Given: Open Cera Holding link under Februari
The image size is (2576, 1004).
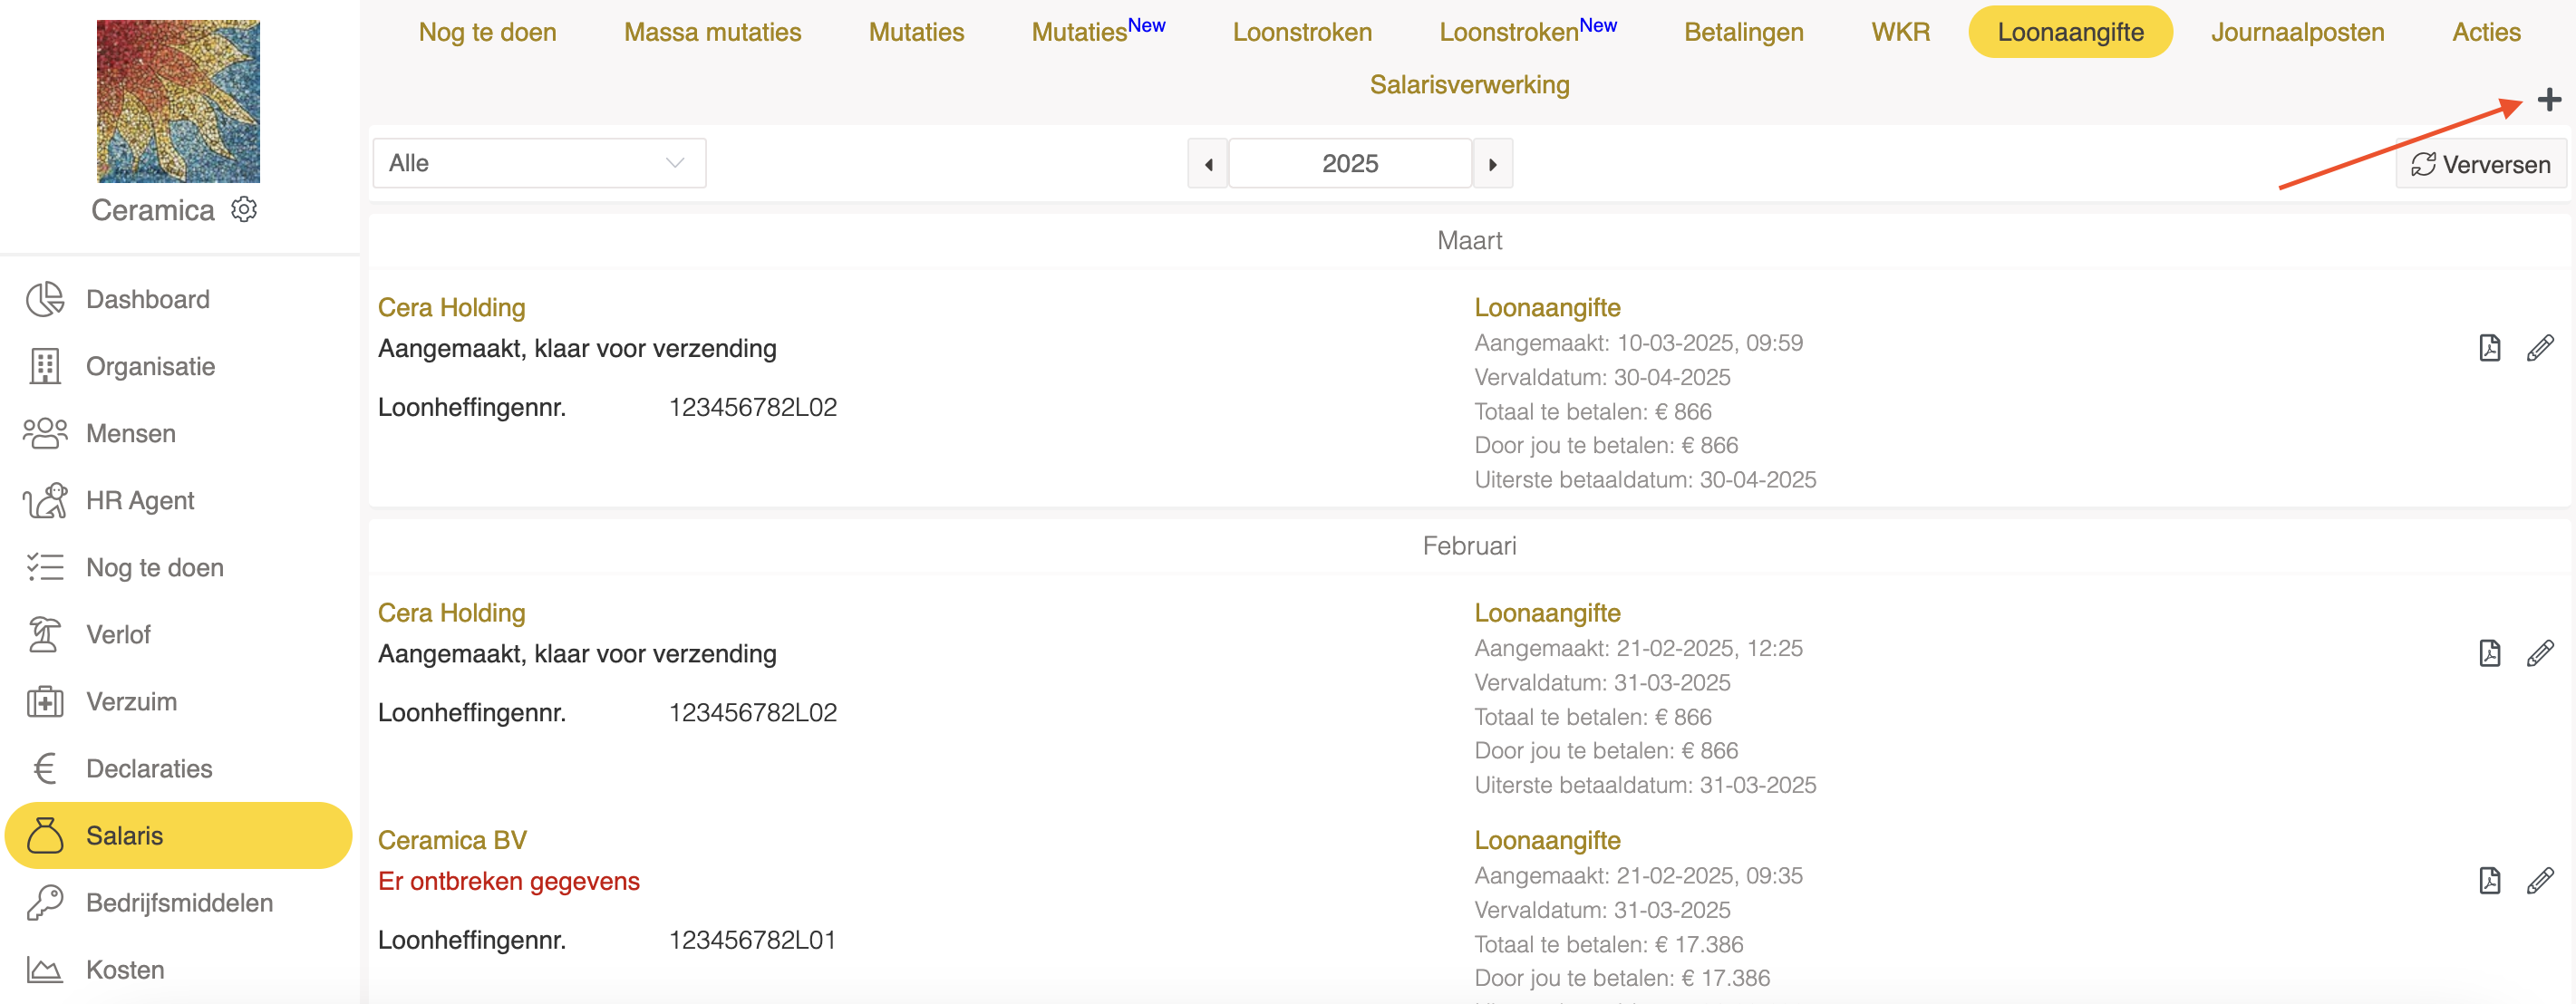Looking at the screenshot, I should 451,612.
